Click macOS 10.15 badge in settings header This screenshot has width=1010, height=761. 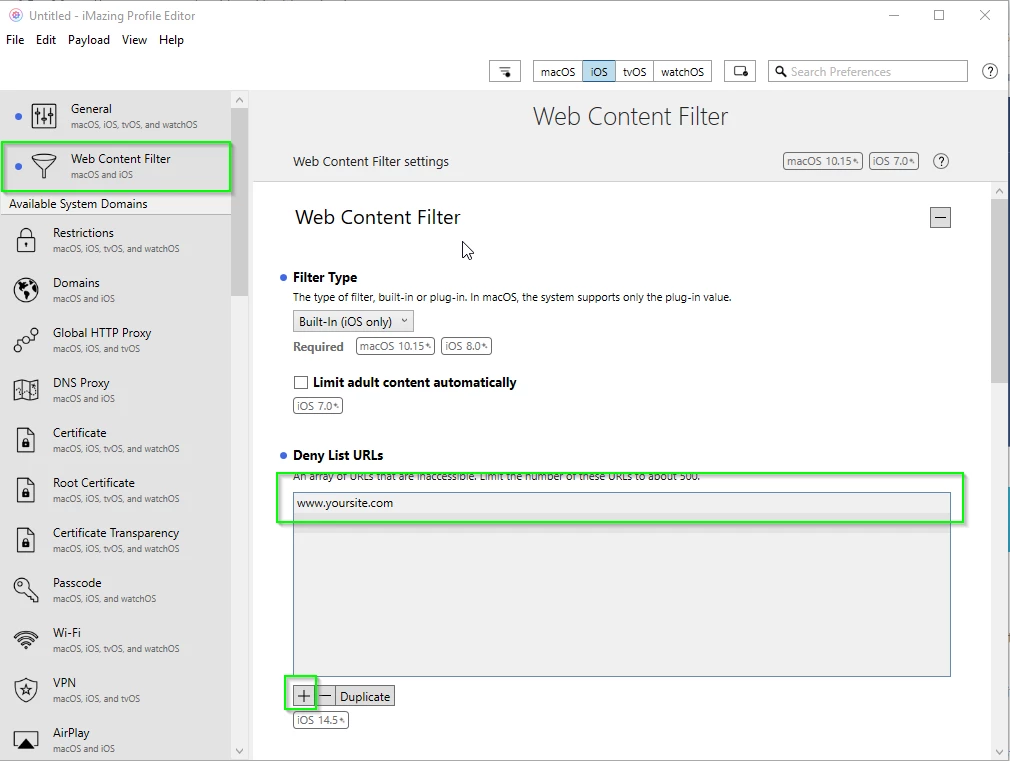823,161
